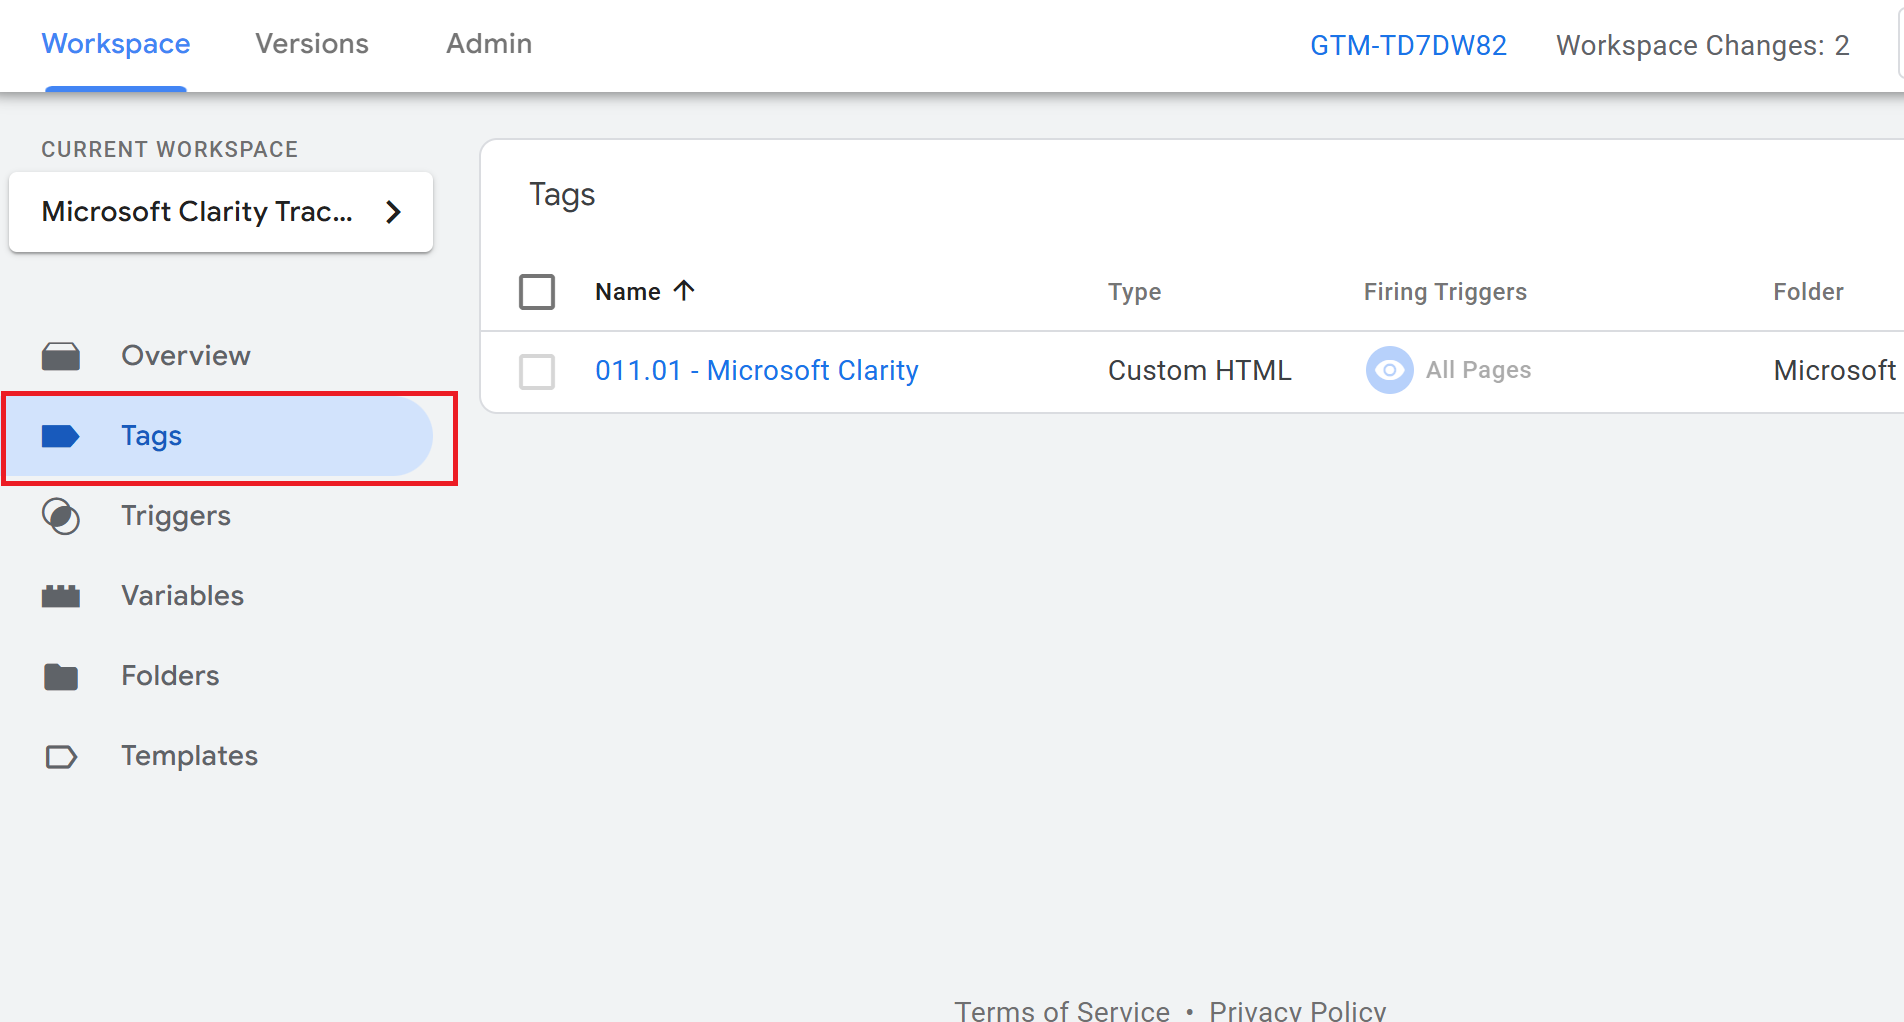Viewport: 1904px width, 1022px height.
Task: Open the Admin tab
Action: 489,44
